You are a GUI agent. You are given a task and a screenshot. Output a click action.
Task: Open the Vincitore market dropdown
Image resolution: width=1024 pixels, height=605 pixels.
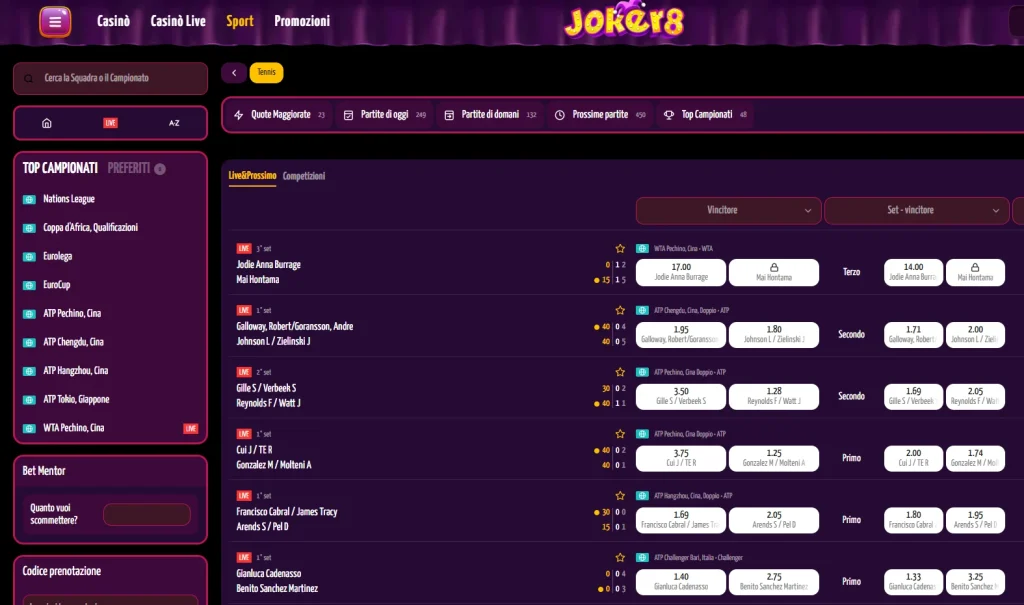pyautogui.click(x=728, y=210)
